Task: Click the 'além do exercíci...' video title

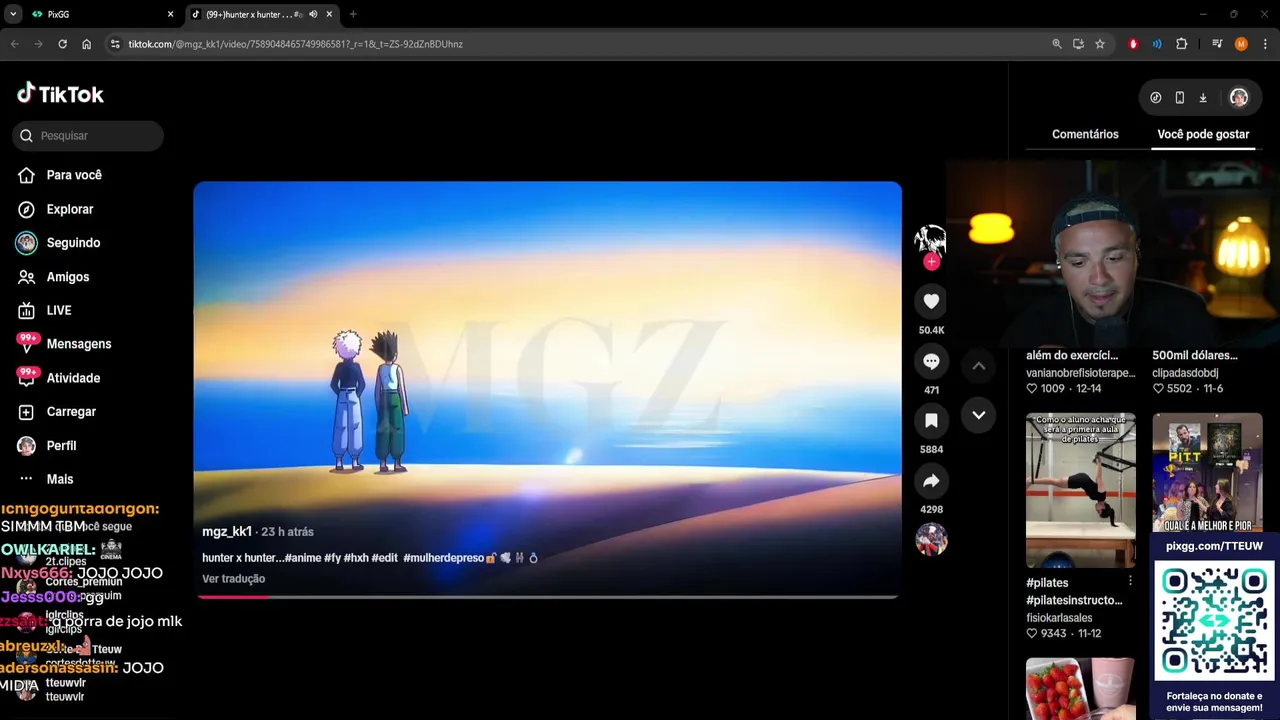Action: [1072, 355]
